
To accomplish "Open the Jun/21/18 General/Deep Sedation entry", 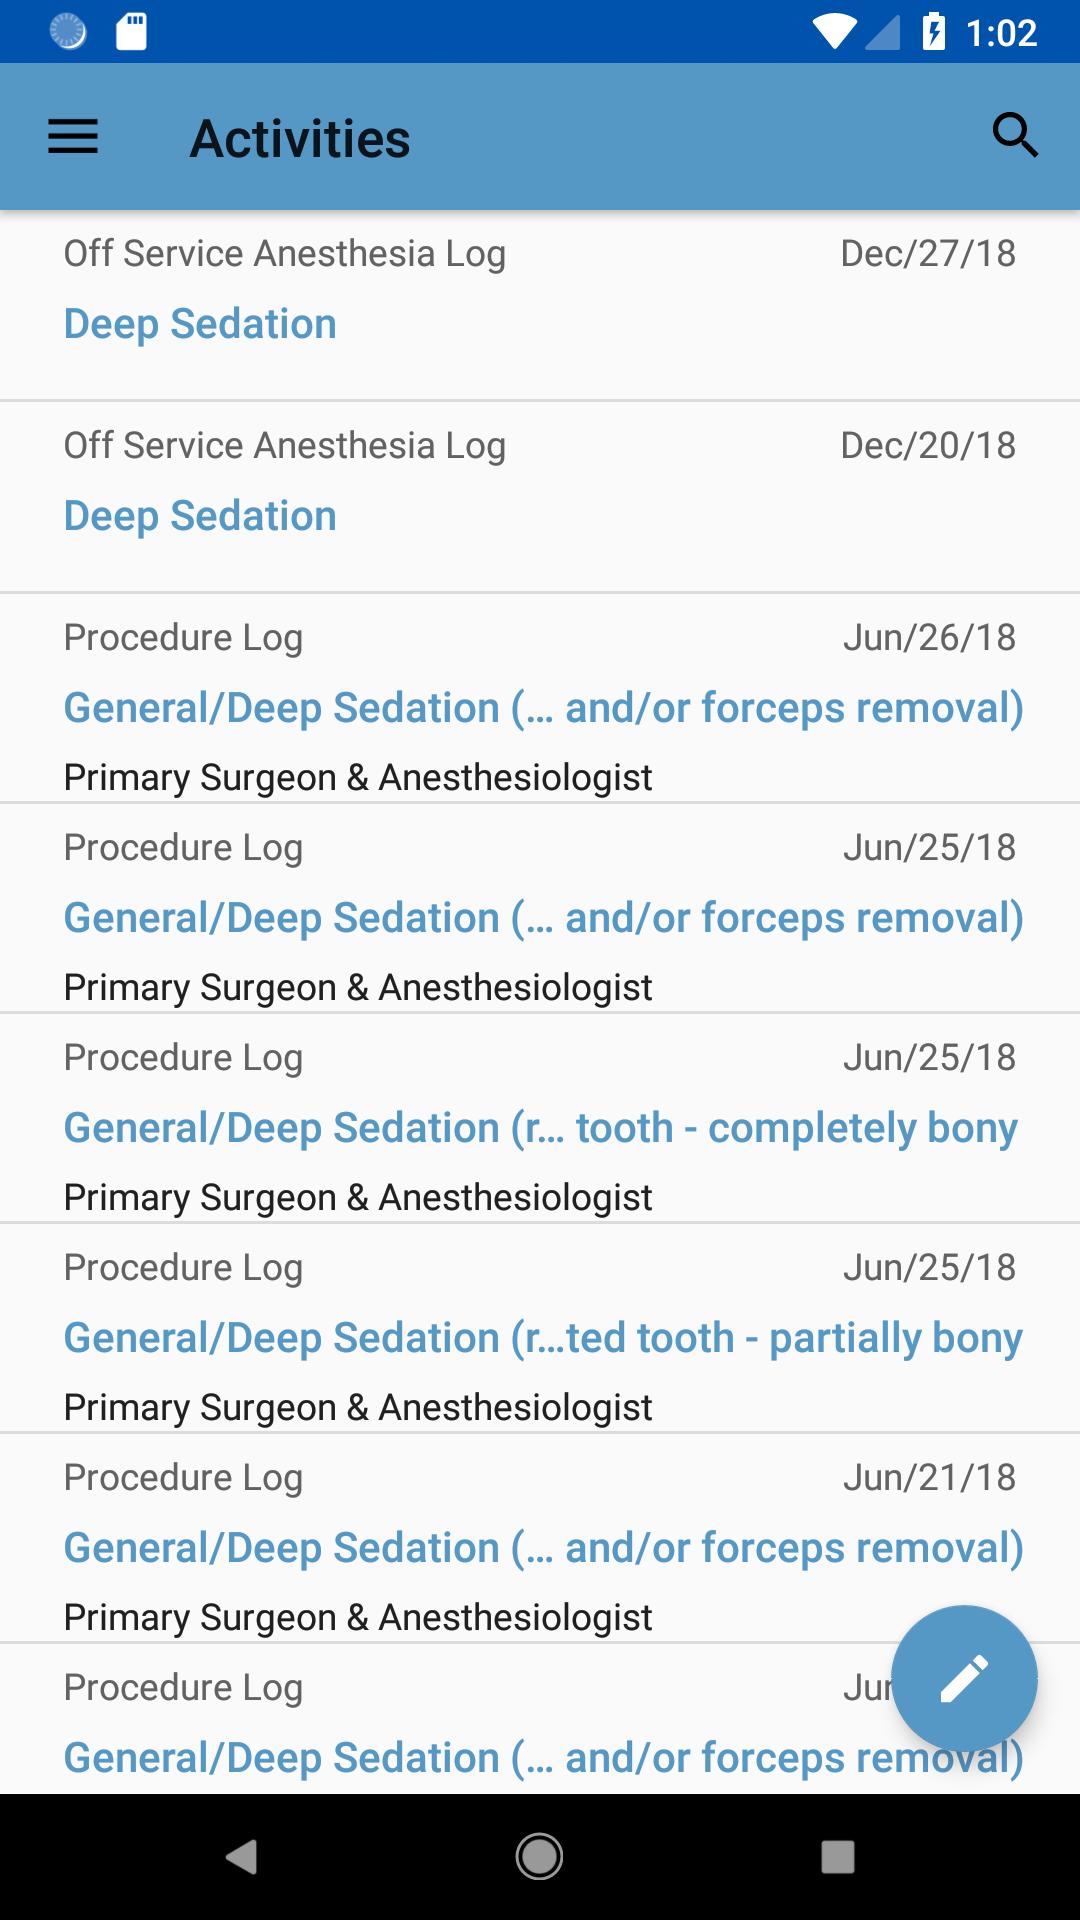I will 540,1538.
